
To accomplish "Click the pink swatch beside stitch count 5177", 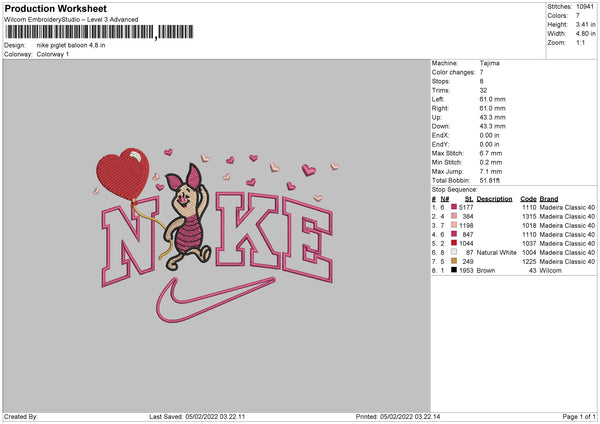I will (x=454, y=207).
